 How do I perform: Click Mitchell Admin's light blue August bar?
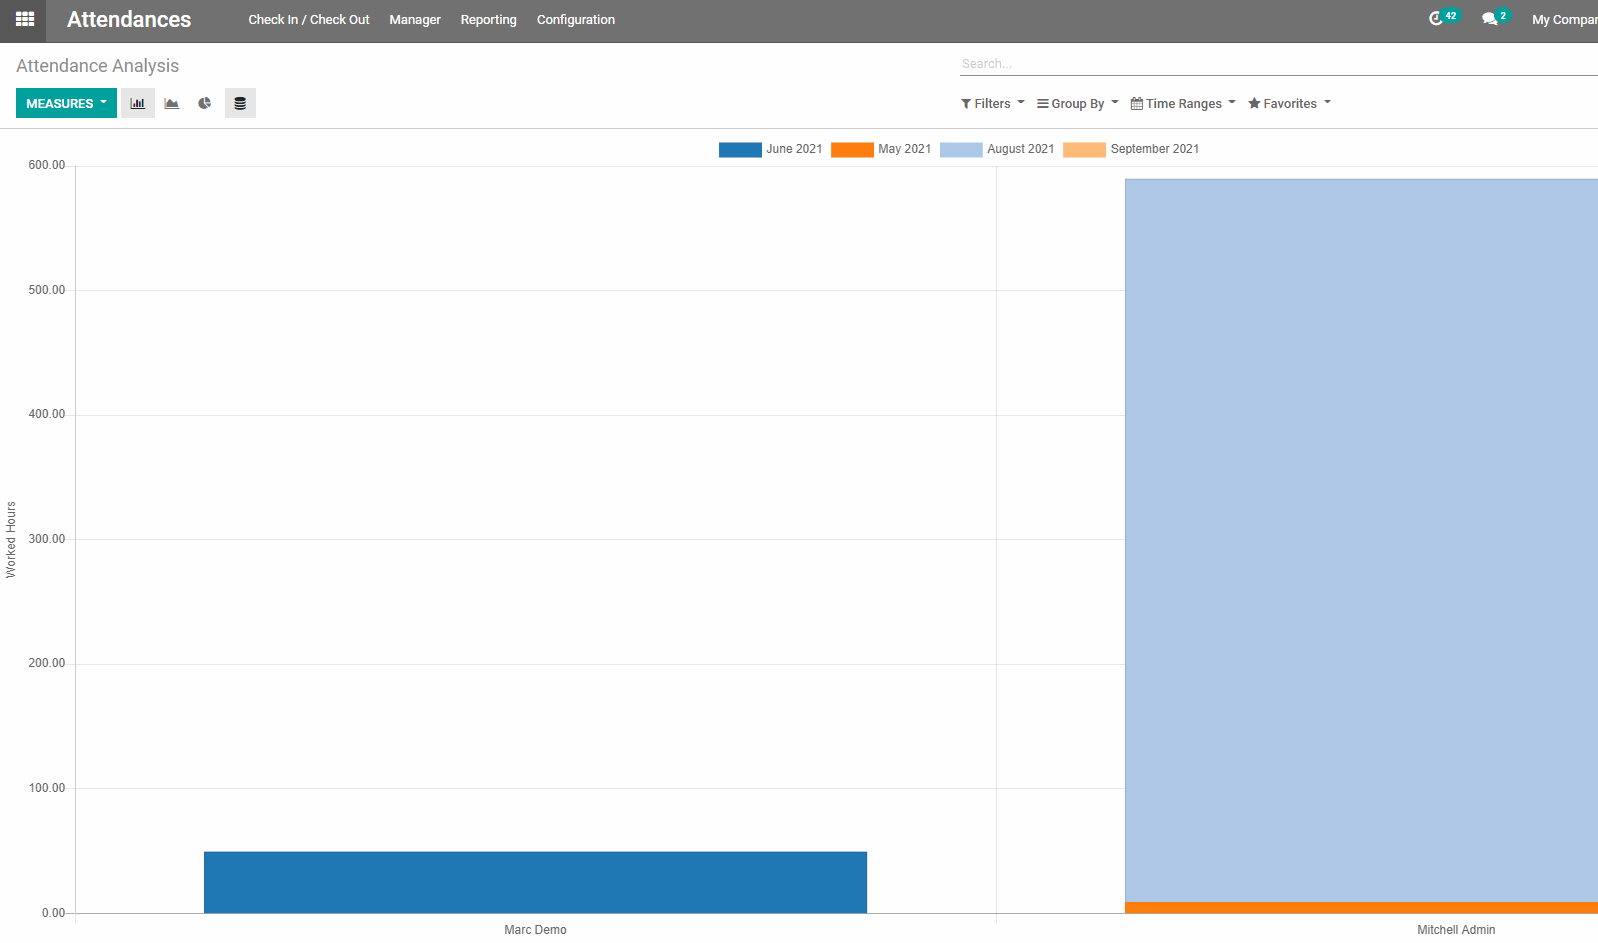pyautogui.click(x=1361, y=540)
